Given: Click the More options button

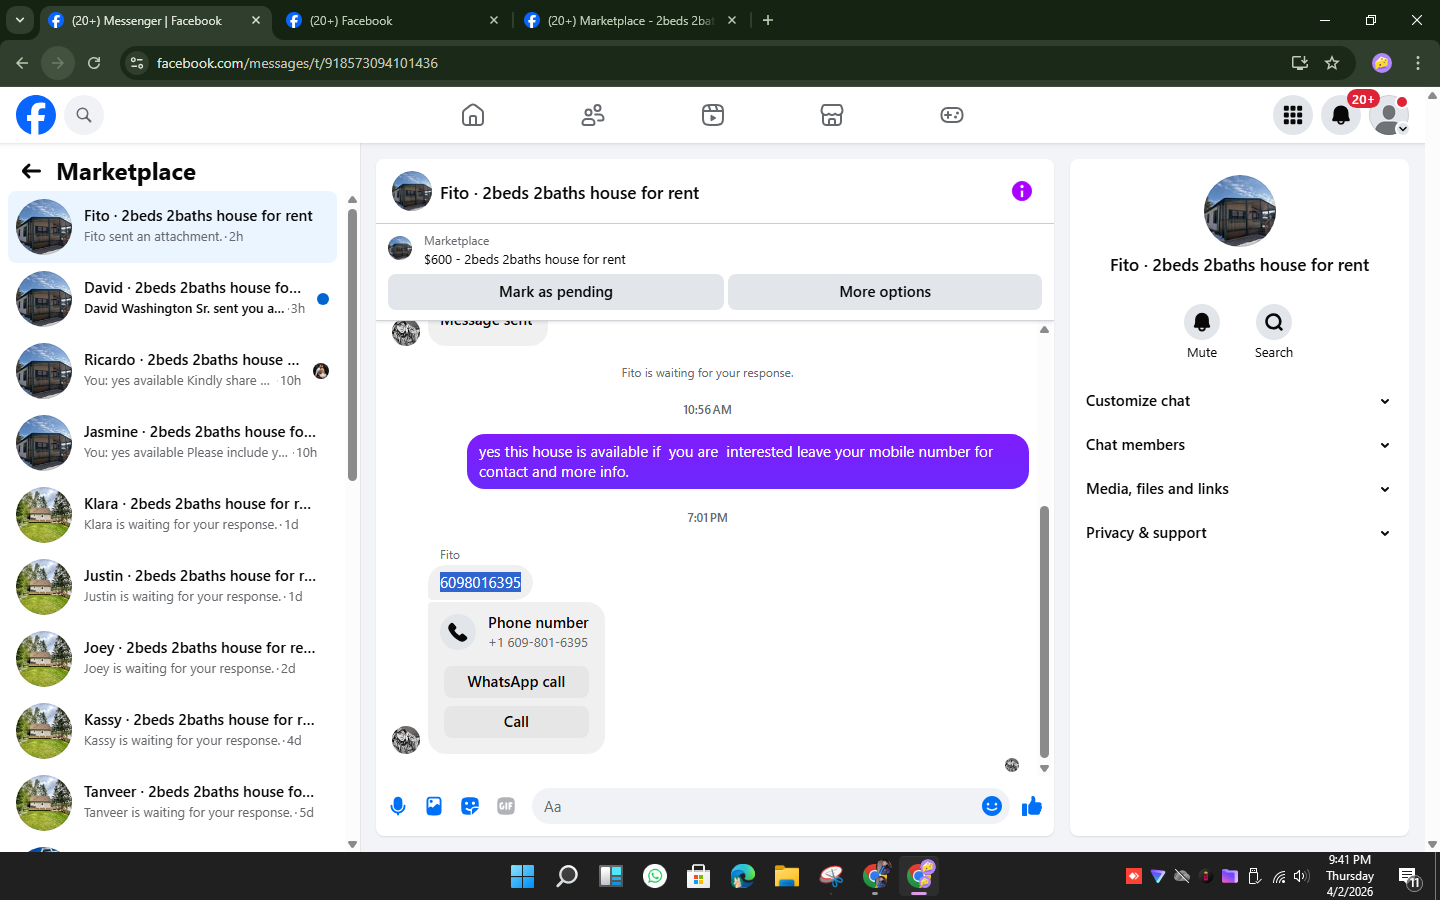Looking at the screenshot, I should coord(885,292).
